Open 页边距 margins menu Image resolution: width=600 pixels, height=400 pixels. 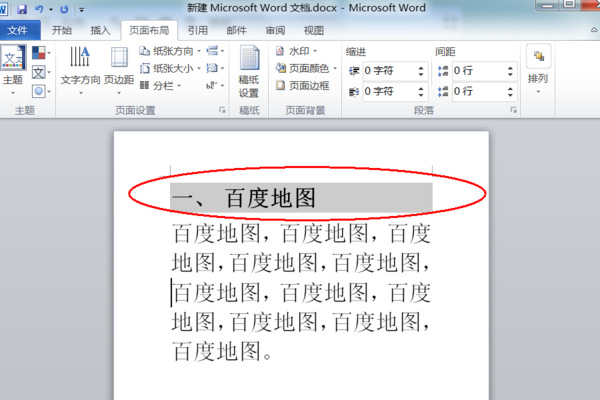(x=119, y=70)
